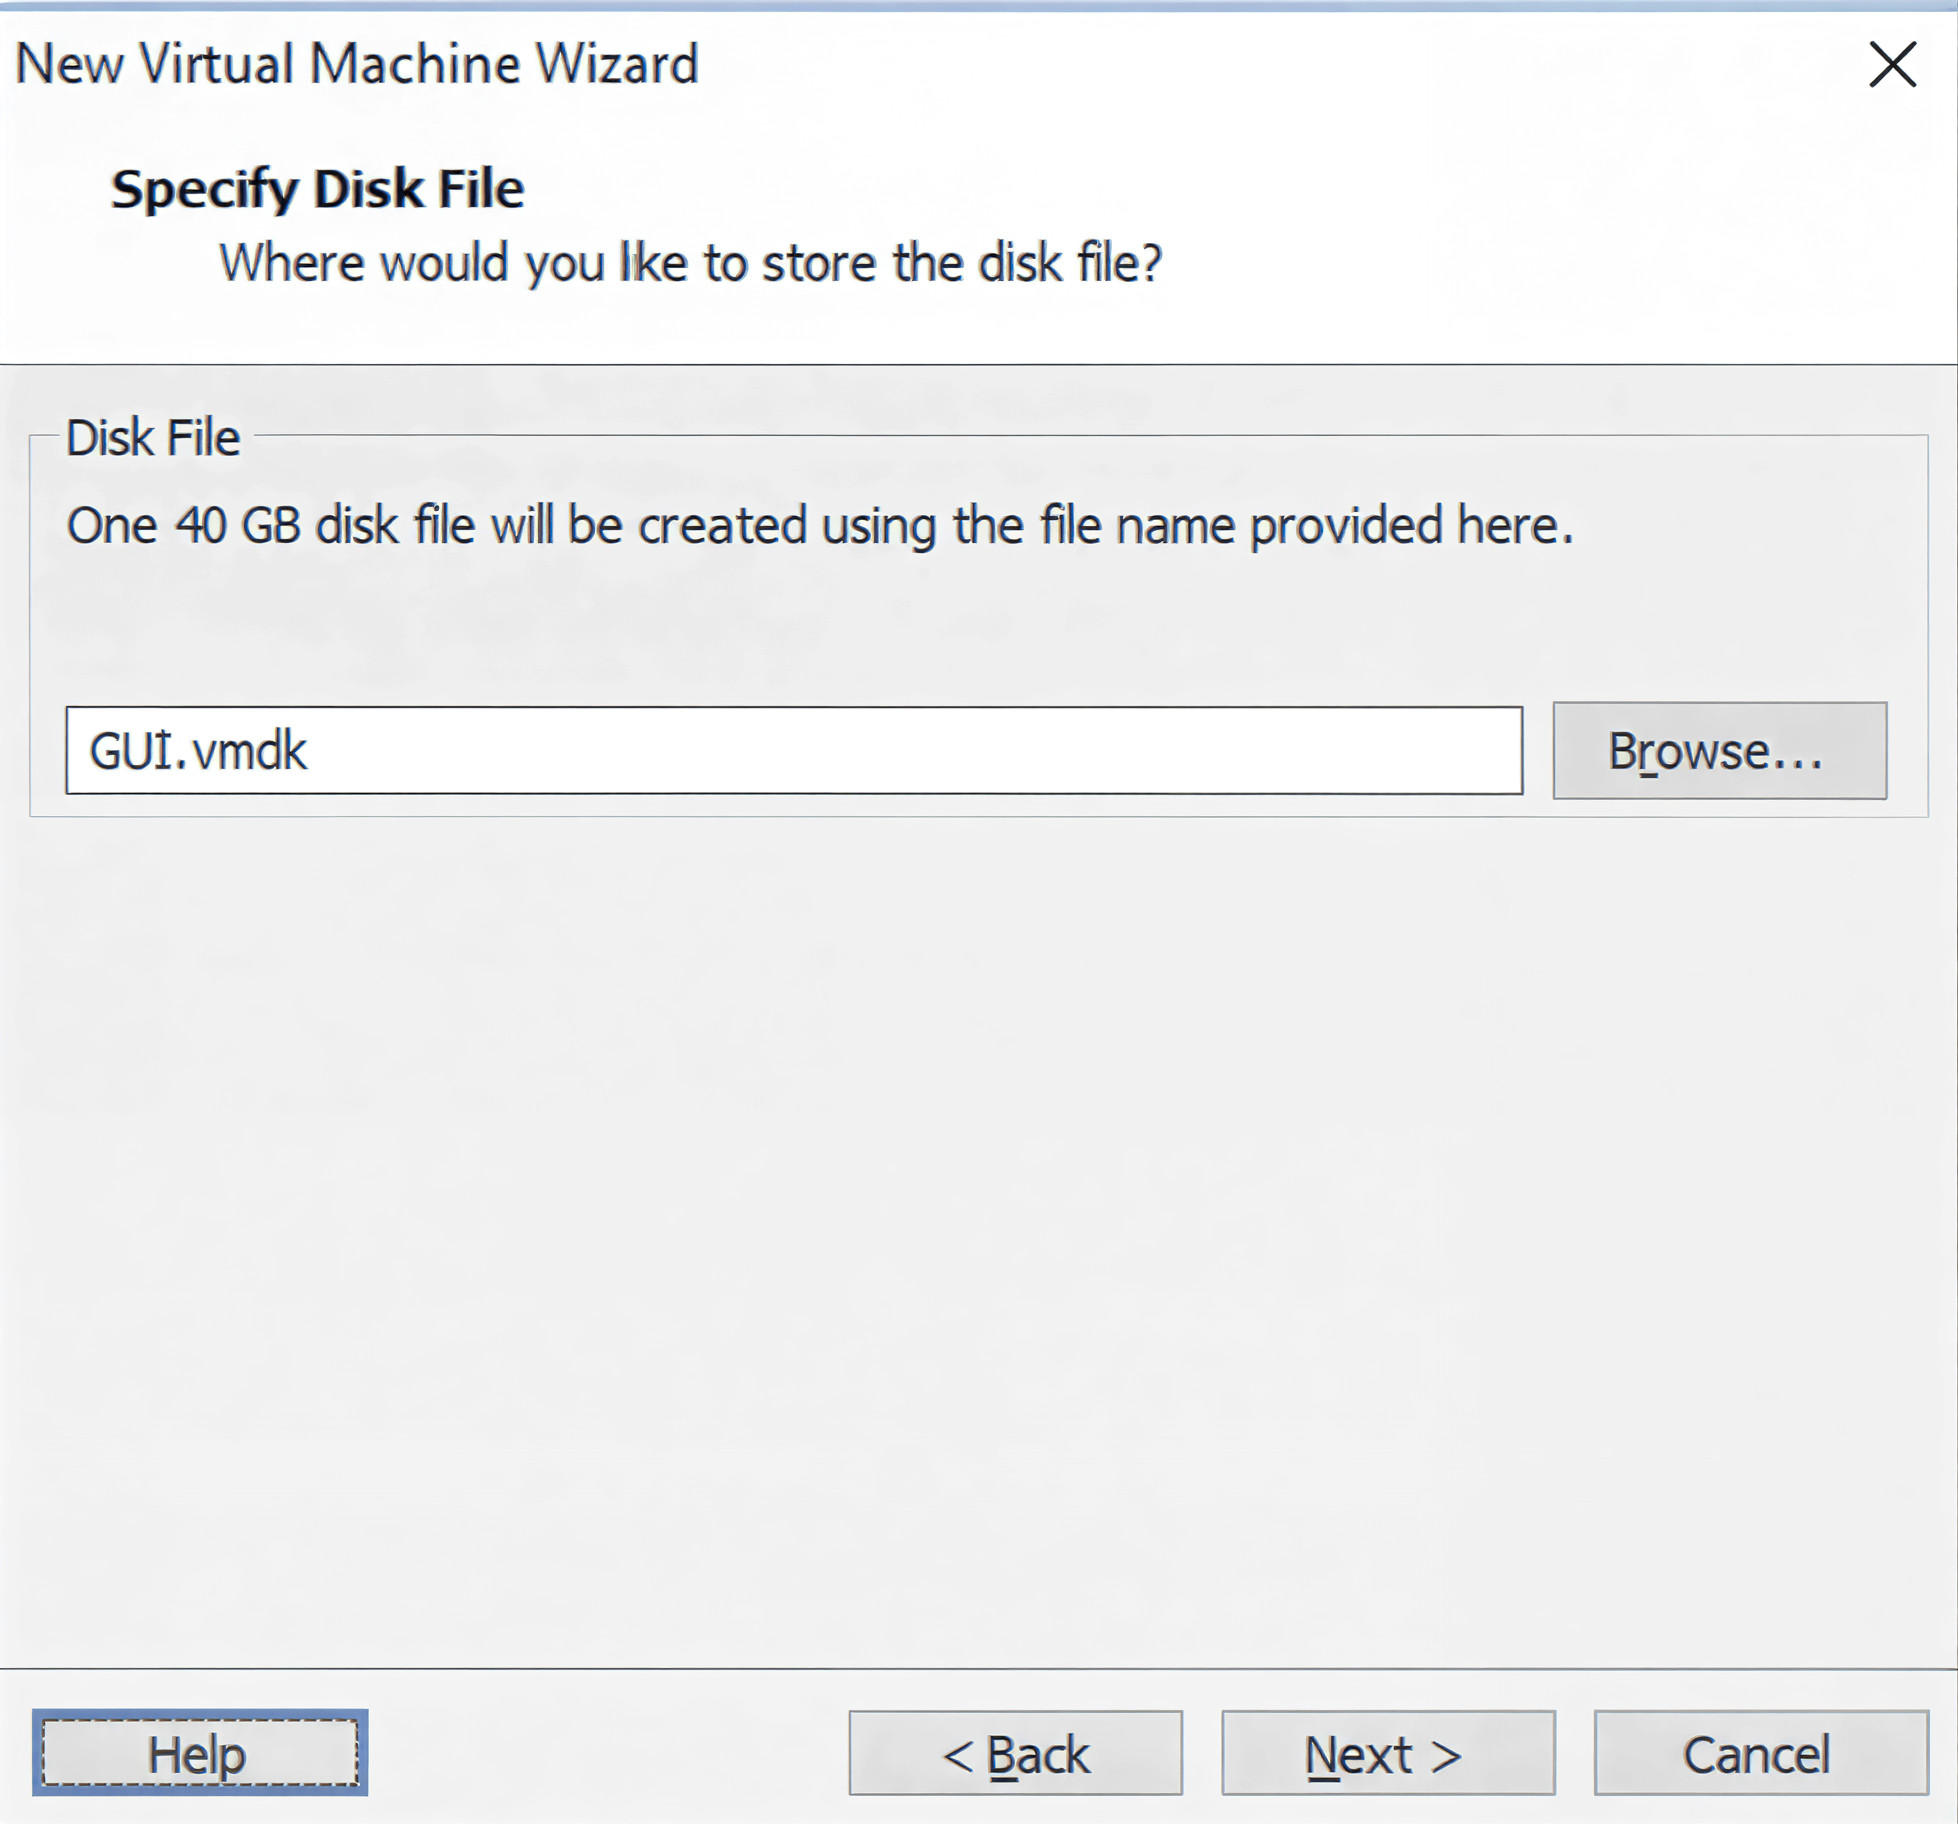Open the file browser for the disk file

click(x=1719, y=751)
